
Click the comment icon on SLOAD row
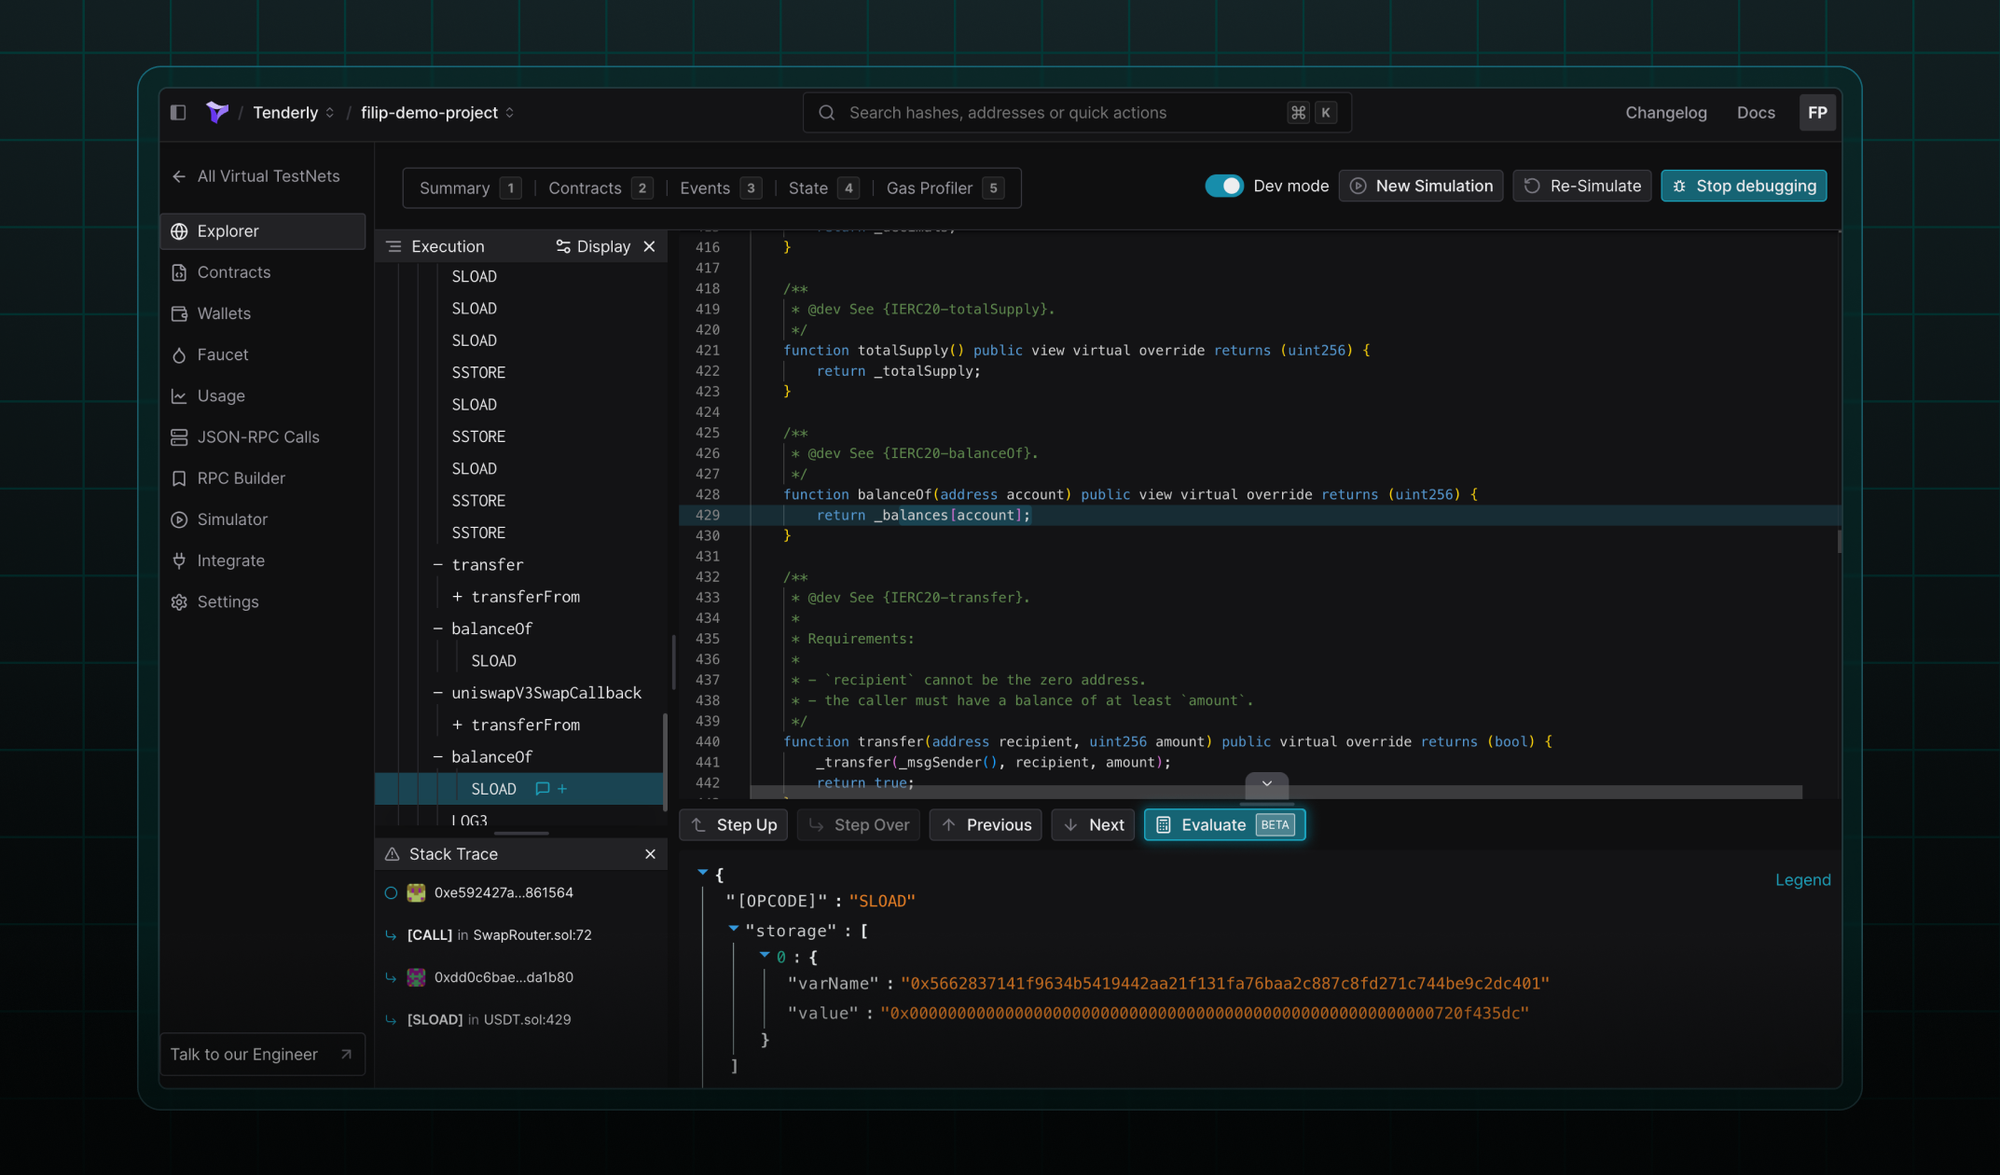(x=542, y=789)
